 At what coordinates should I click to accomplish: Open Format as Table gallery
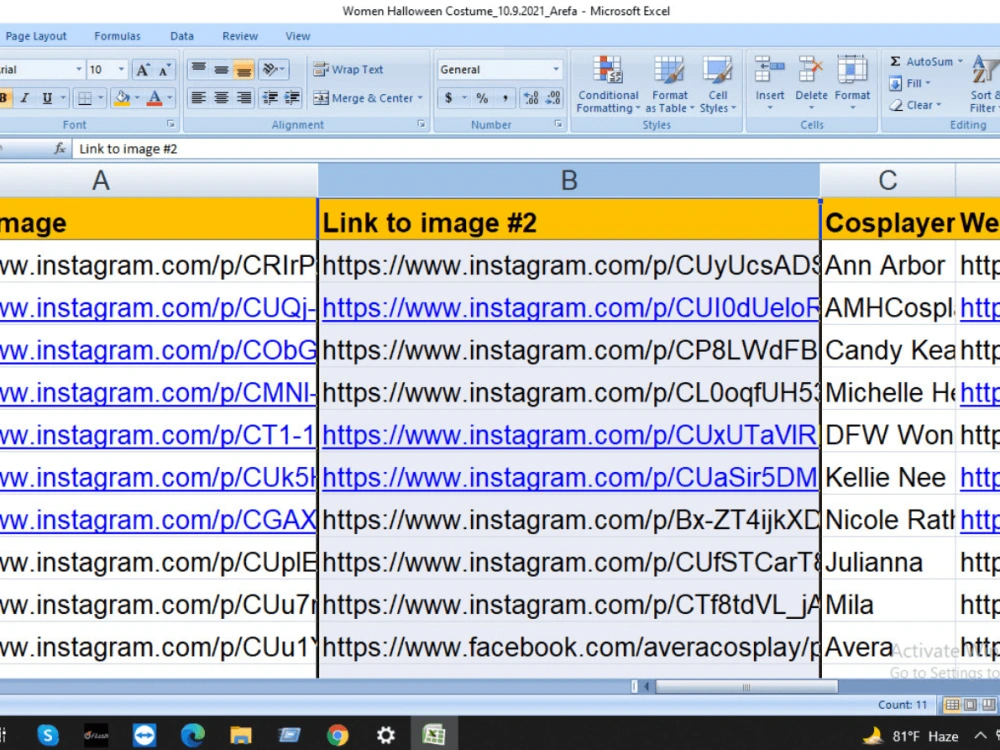tap(670, 85)
